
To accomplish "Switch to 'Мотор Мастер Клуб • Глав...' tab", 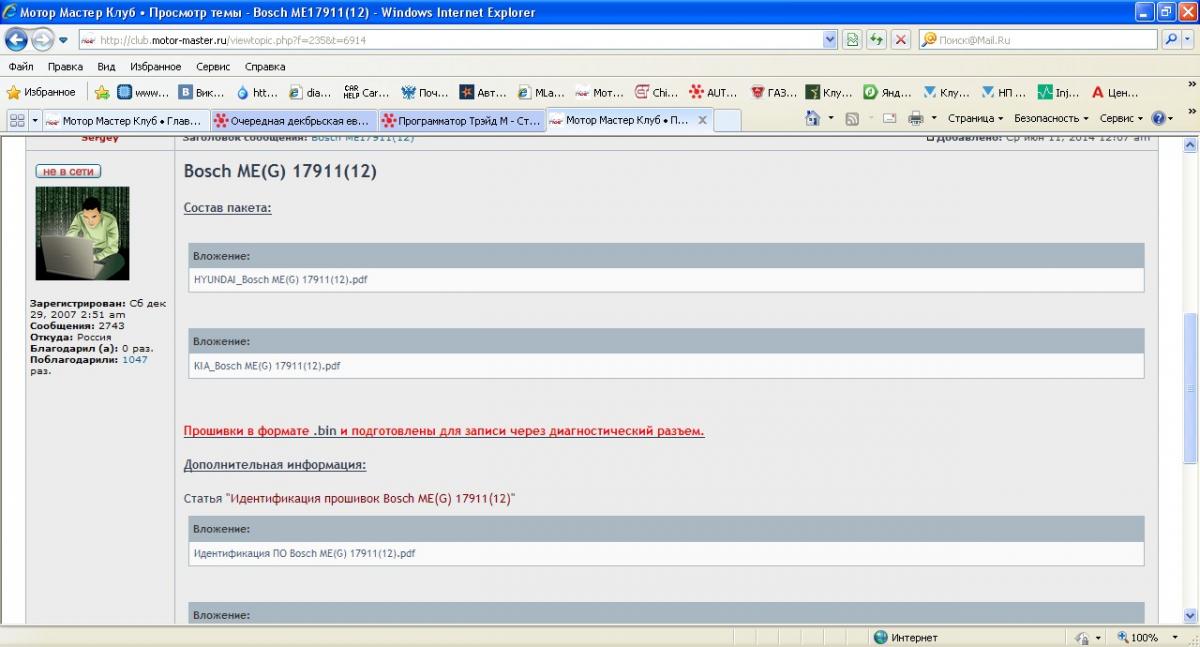I will click(126, 120).
